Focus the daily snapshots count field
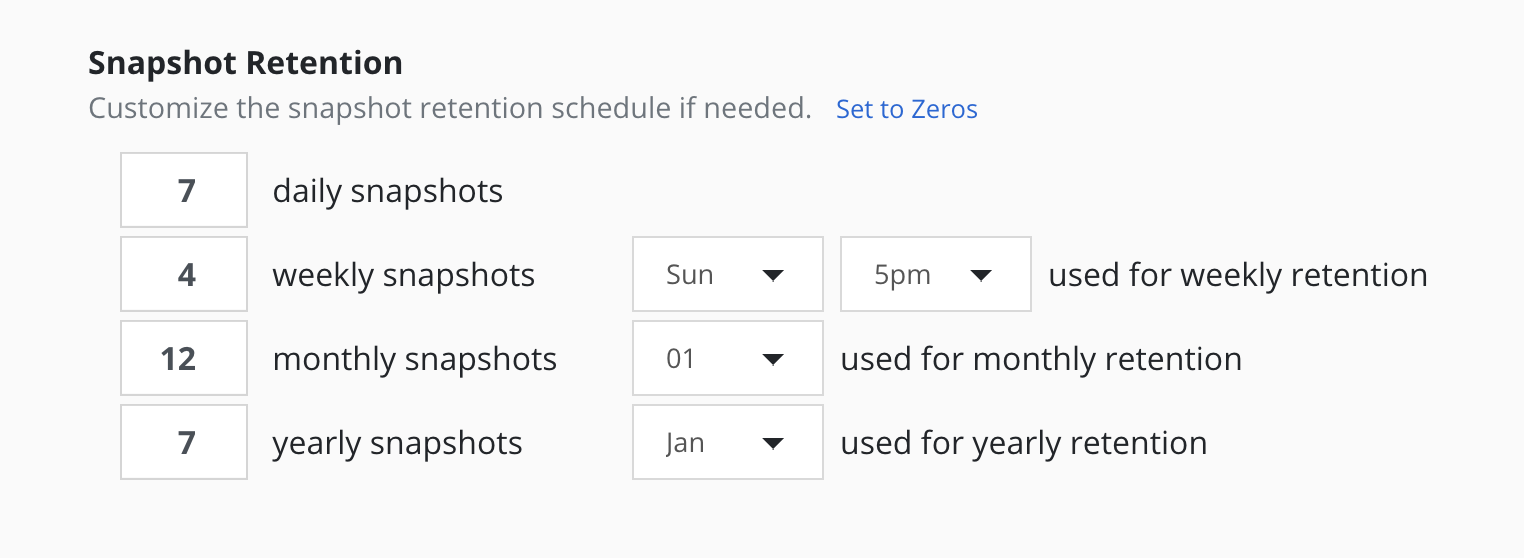 (x=184, y=190)
